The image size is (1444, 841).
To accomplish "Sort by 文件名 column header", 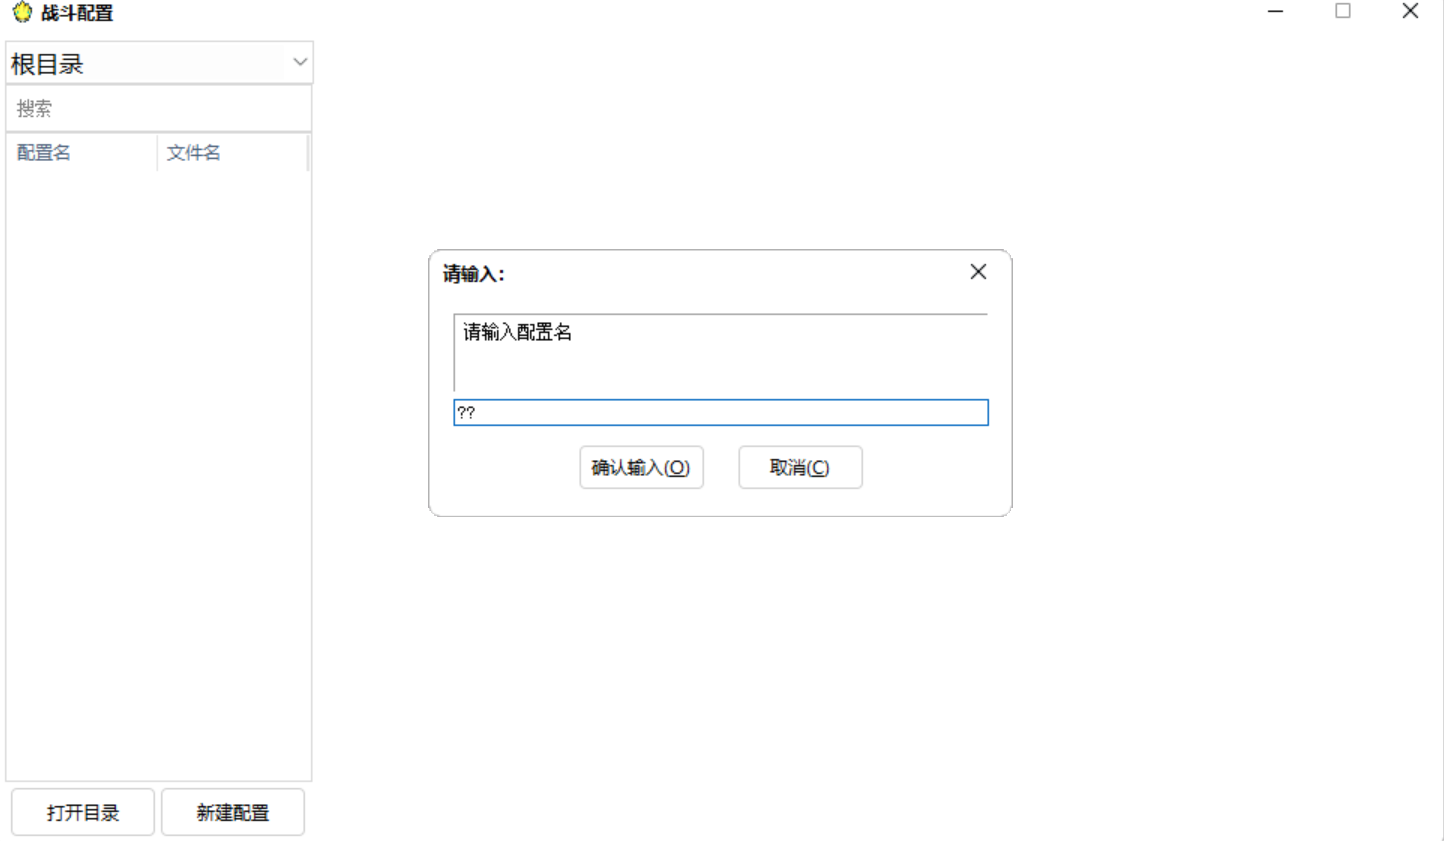I will pos(232,153).
